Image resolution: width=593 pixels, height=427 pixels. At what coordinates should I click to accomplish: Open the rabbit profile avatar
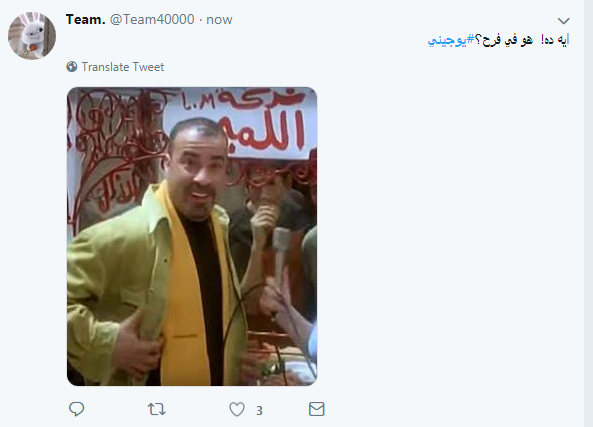[x=32, y=36]
